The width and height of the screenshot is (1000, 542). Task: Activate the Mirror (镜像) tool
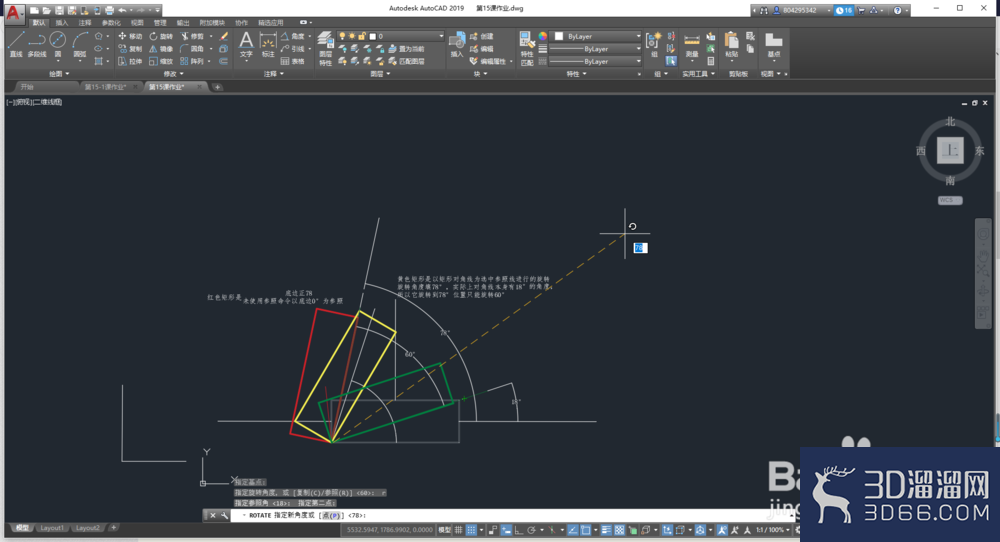pos(161,48)
